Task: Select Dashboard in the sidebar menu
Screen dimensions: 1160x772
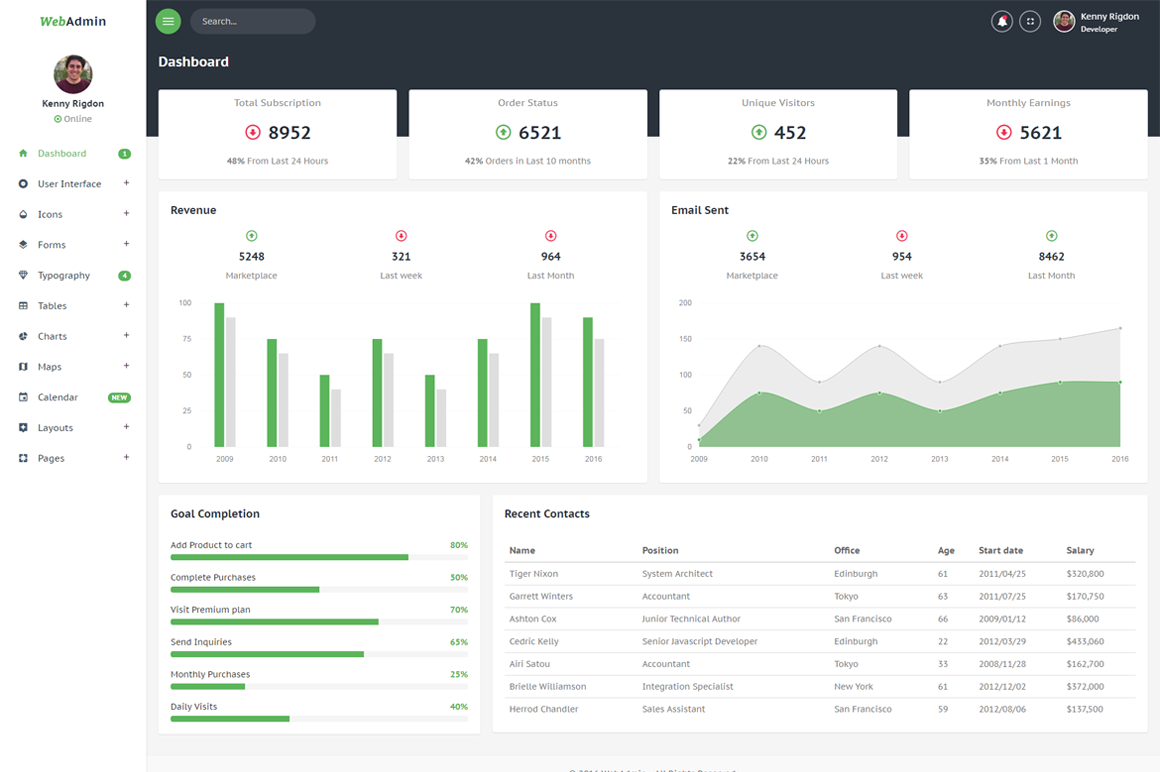Action: (62, 154)
